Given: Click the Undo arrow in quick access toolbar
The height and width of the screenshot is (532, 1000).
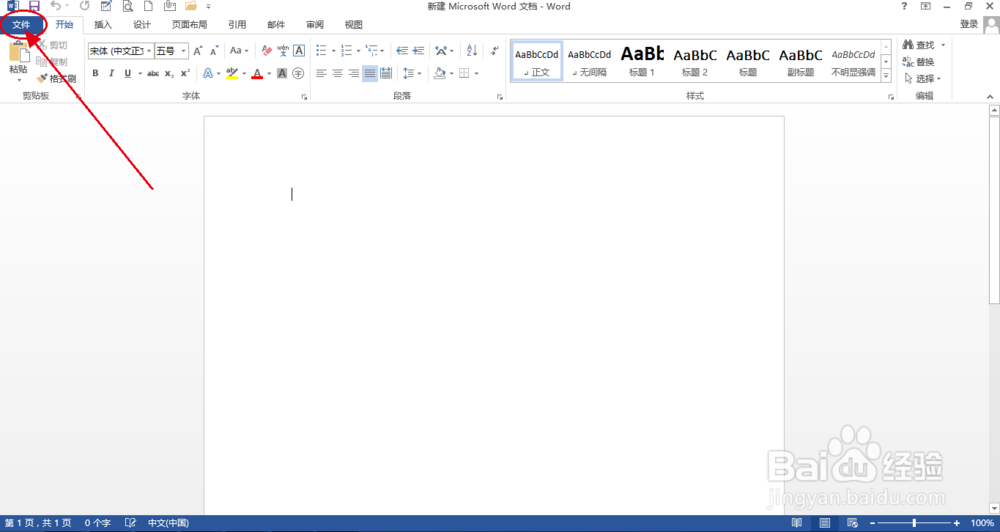Looking at the screenshot, I should (x=55, y=6).
